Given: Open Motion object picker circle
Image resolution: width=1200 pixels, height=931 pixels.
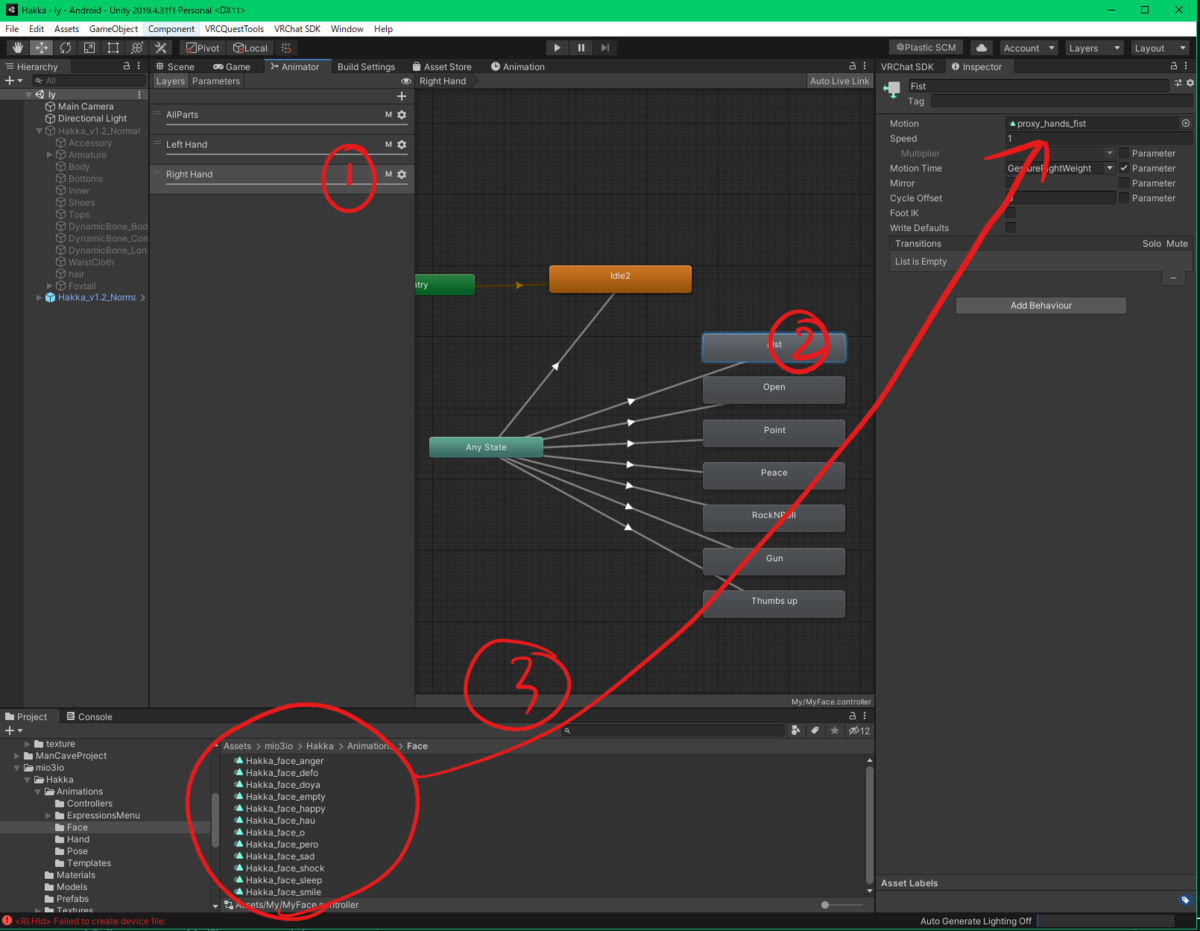Looking at the screenshot, I should point(1186,124).
